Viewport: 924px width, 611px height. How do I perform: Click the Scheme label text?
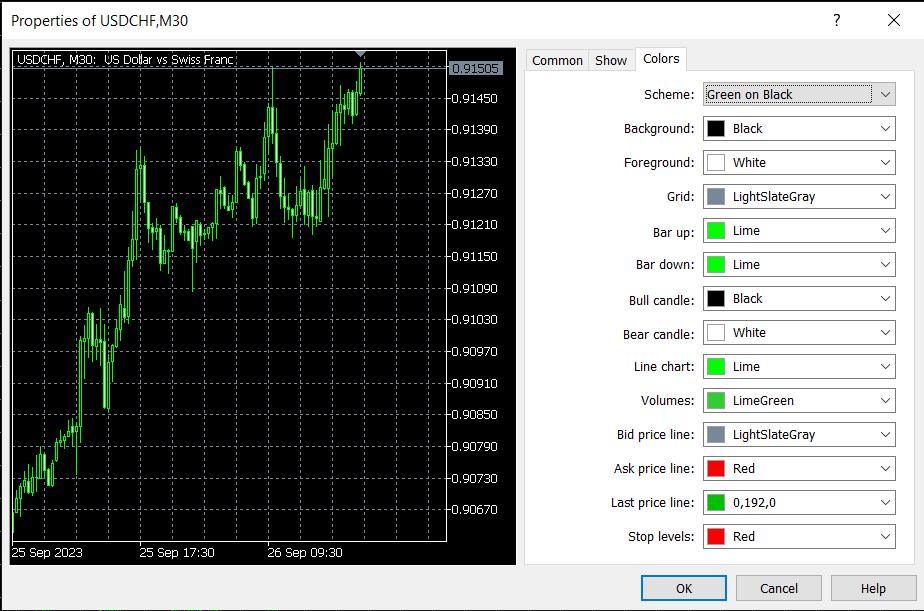pos(669,94)
